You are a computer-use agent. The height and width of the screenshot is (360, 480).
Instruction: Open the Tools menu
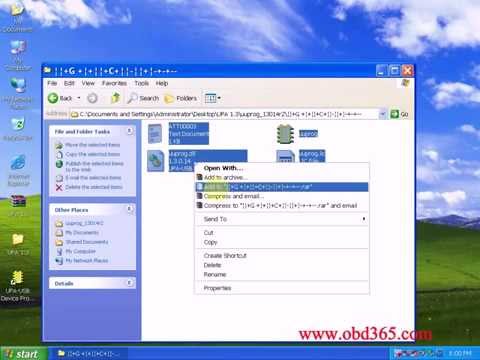[141, 83]
